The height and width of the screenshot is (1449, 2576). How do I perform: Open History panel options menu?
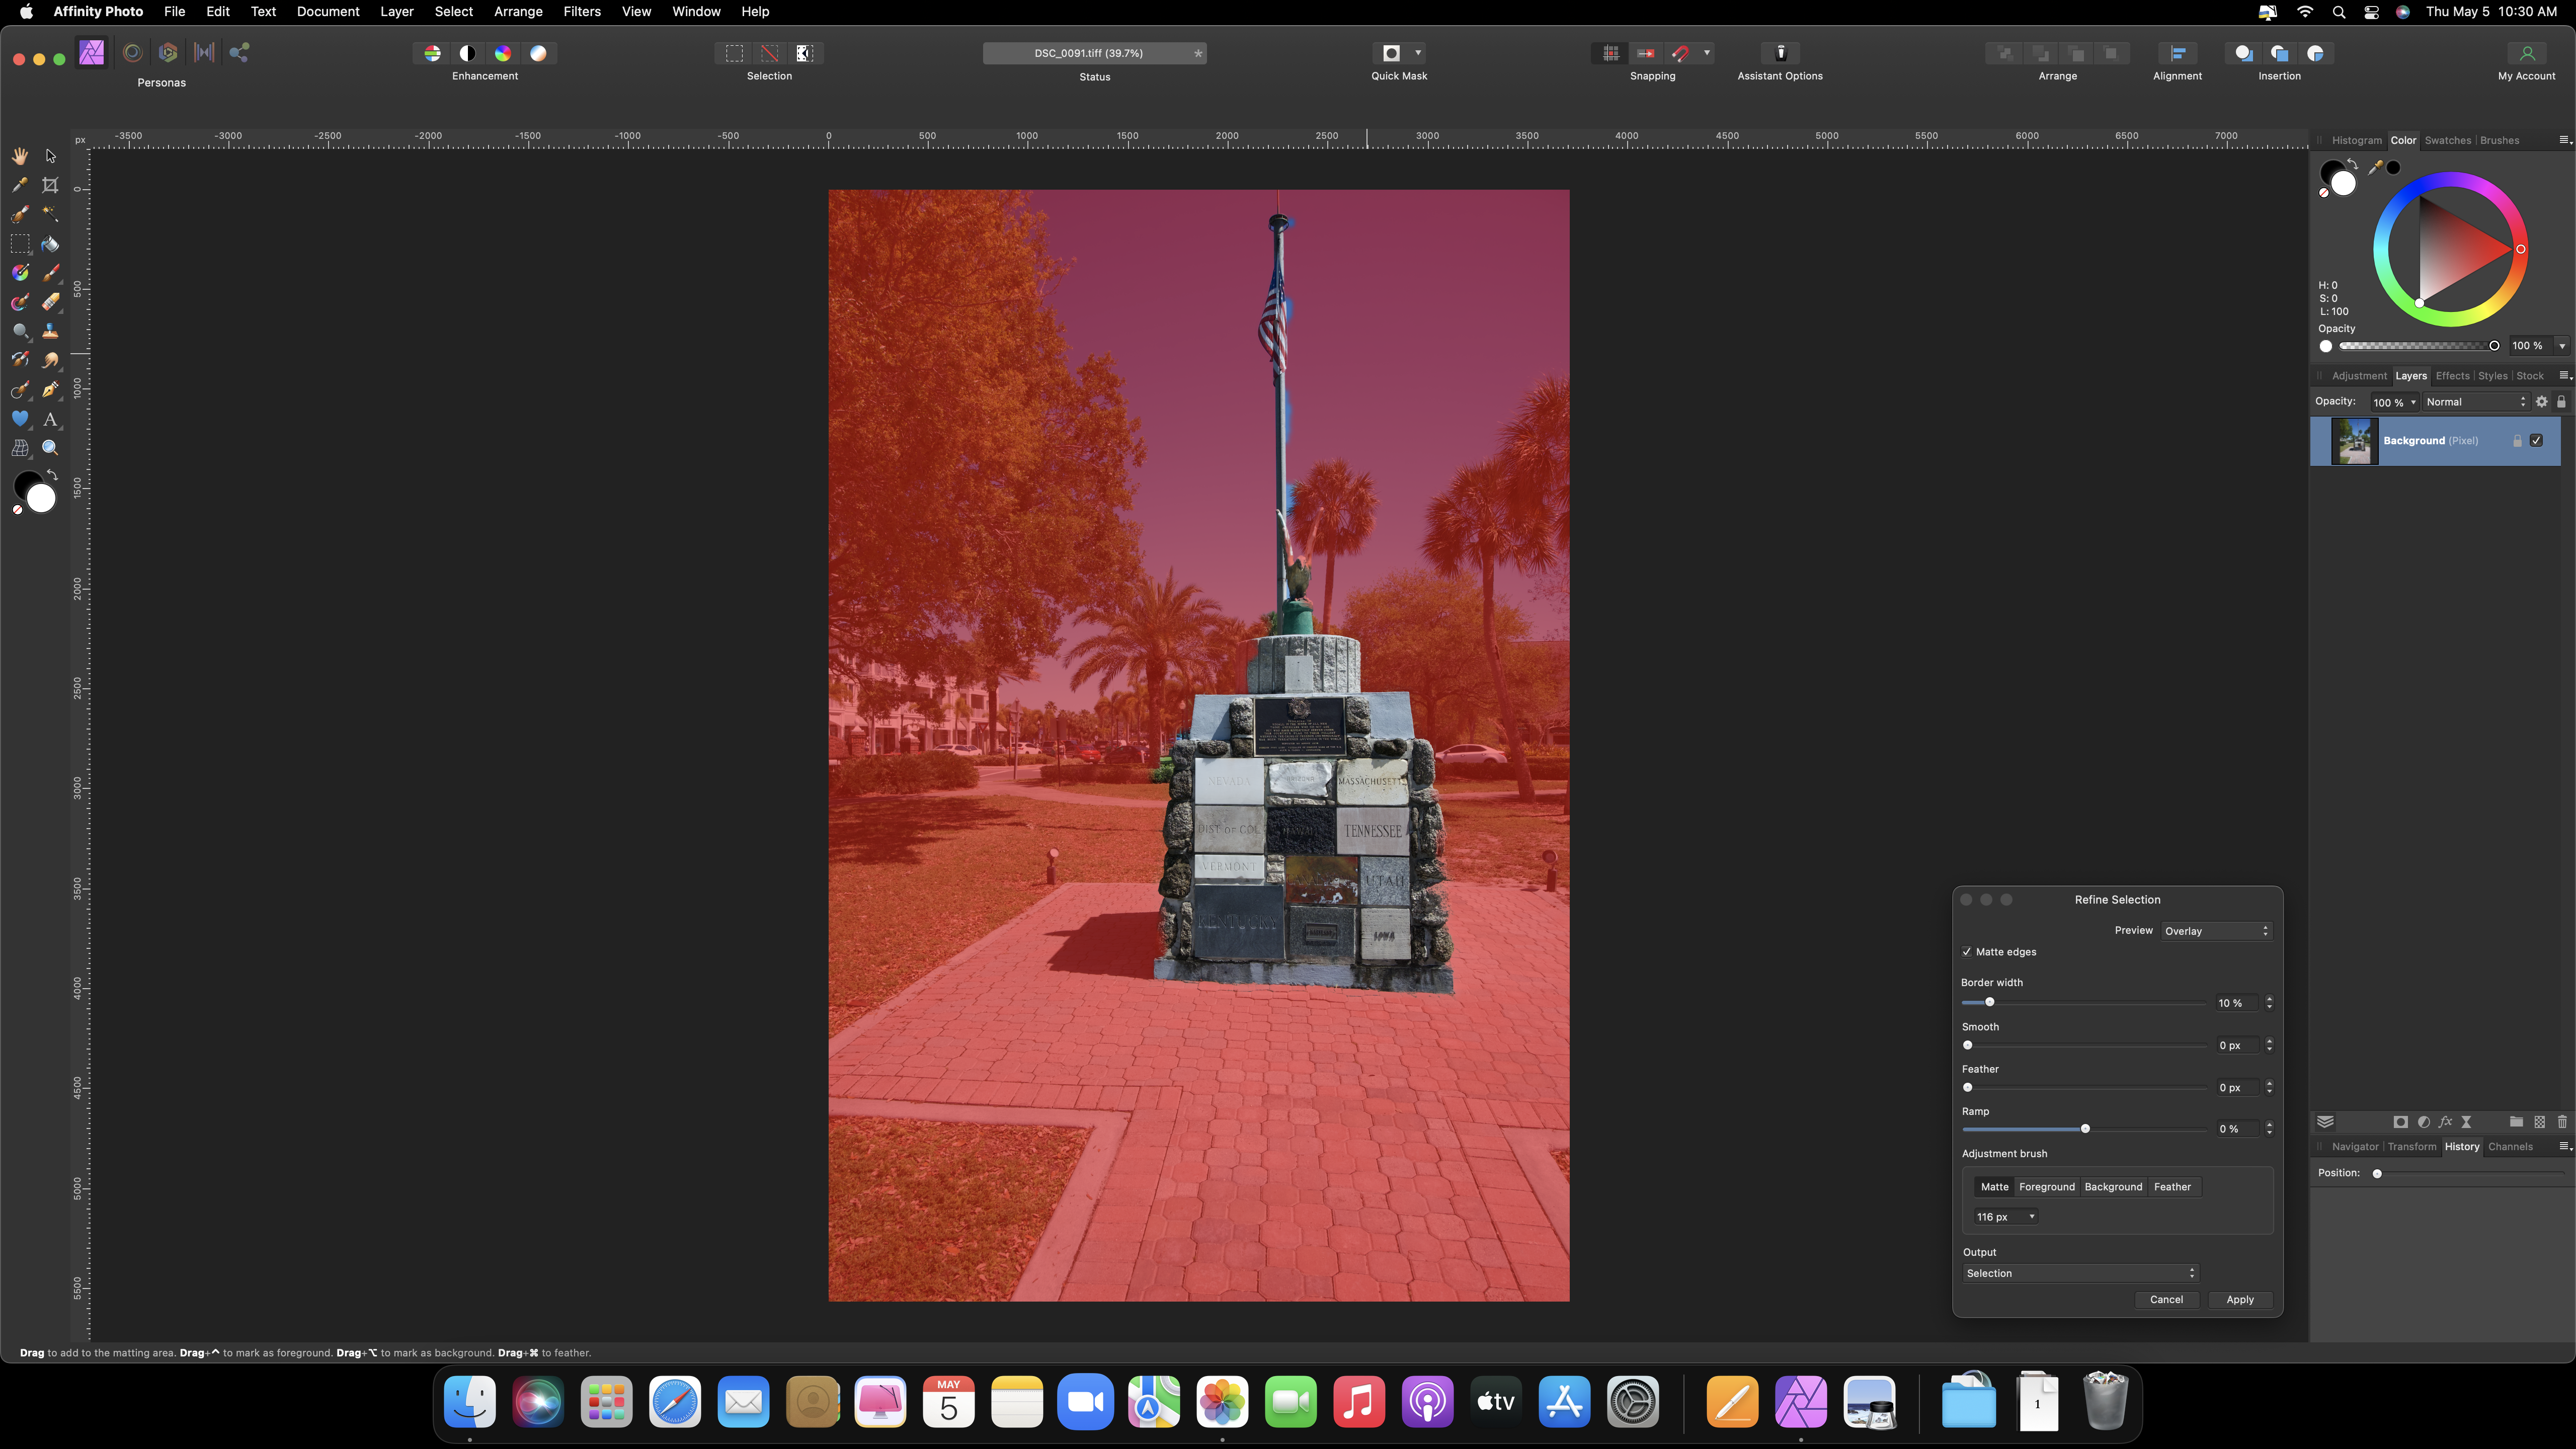coord(2564,1146)
